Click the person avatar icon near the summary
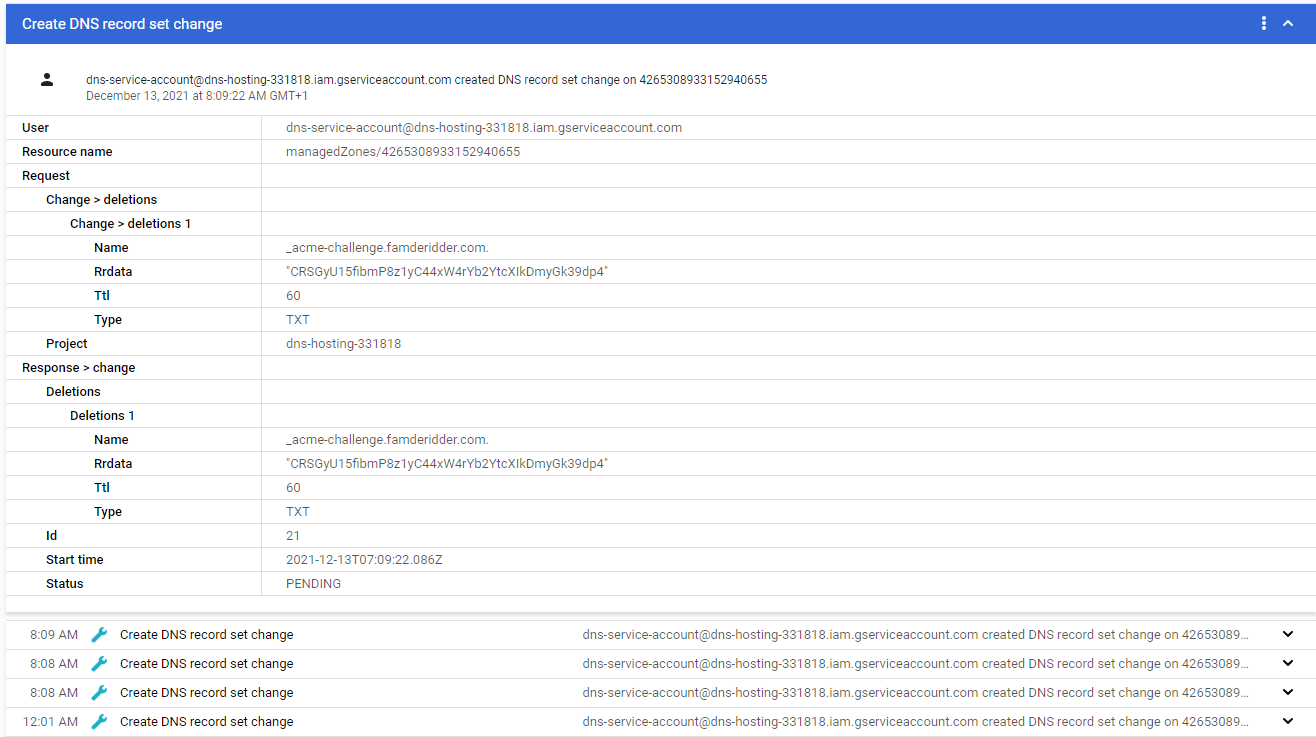Screen dimensions: 1316x737 click(46, 79)
